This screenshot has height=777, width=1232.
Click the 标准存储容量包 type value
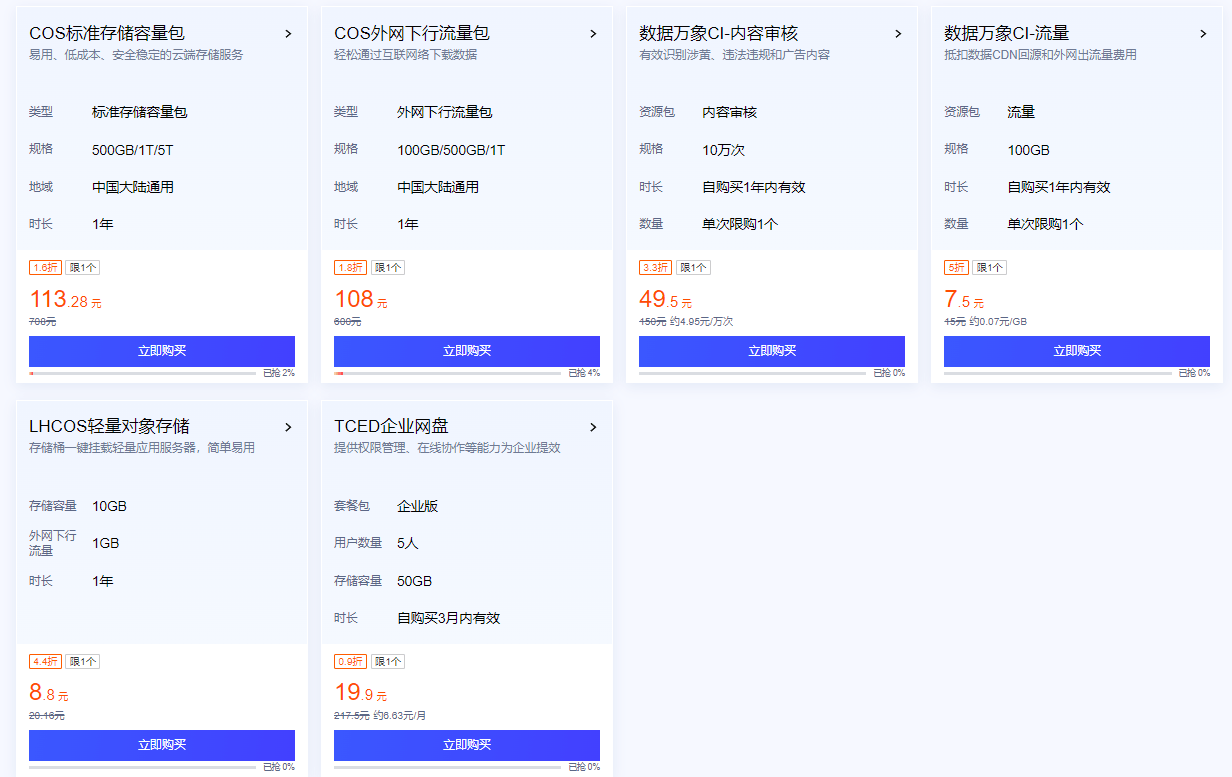coord(140,112)
